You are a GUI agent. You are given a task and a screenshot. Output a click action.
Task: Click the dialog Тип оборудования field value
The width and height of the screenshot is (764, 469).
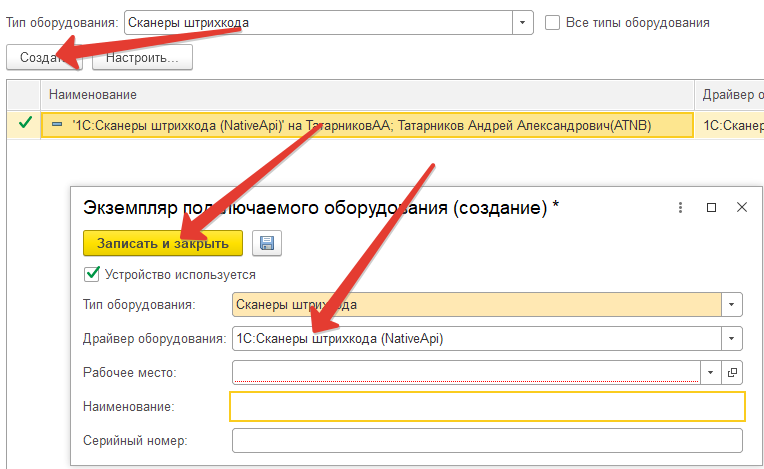click(477, 305)
